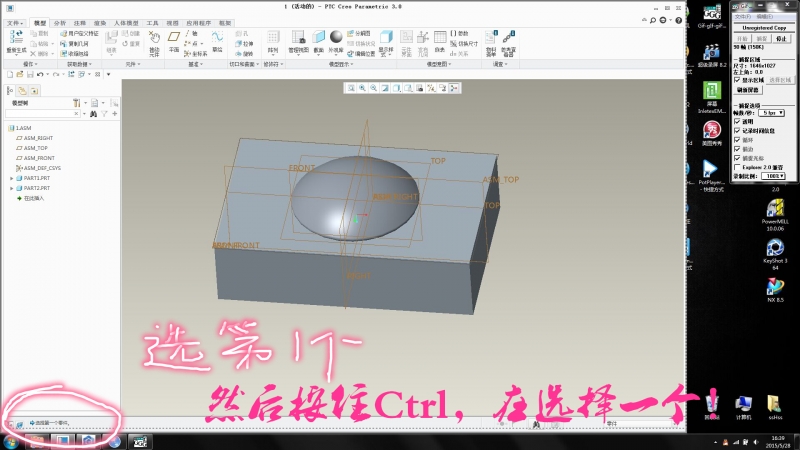Click the Revolve (旋转) tool
The height and width of the screenshot is (450, 800).
click(244, 54)
